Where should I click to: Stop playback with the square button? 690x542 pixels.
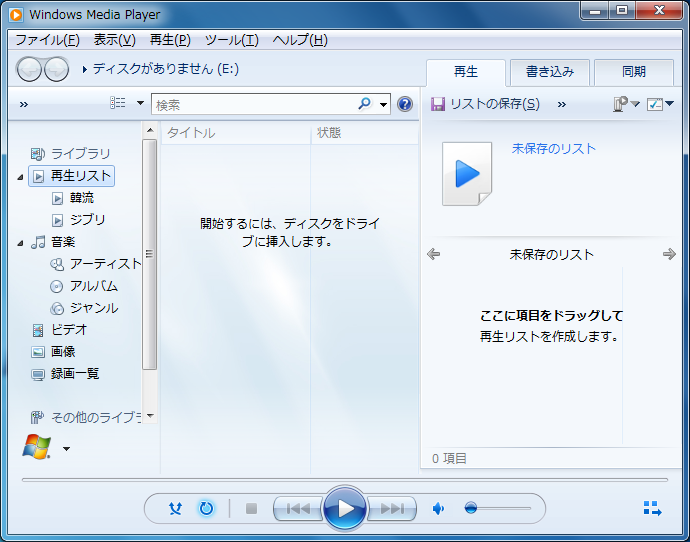(251, 509)
